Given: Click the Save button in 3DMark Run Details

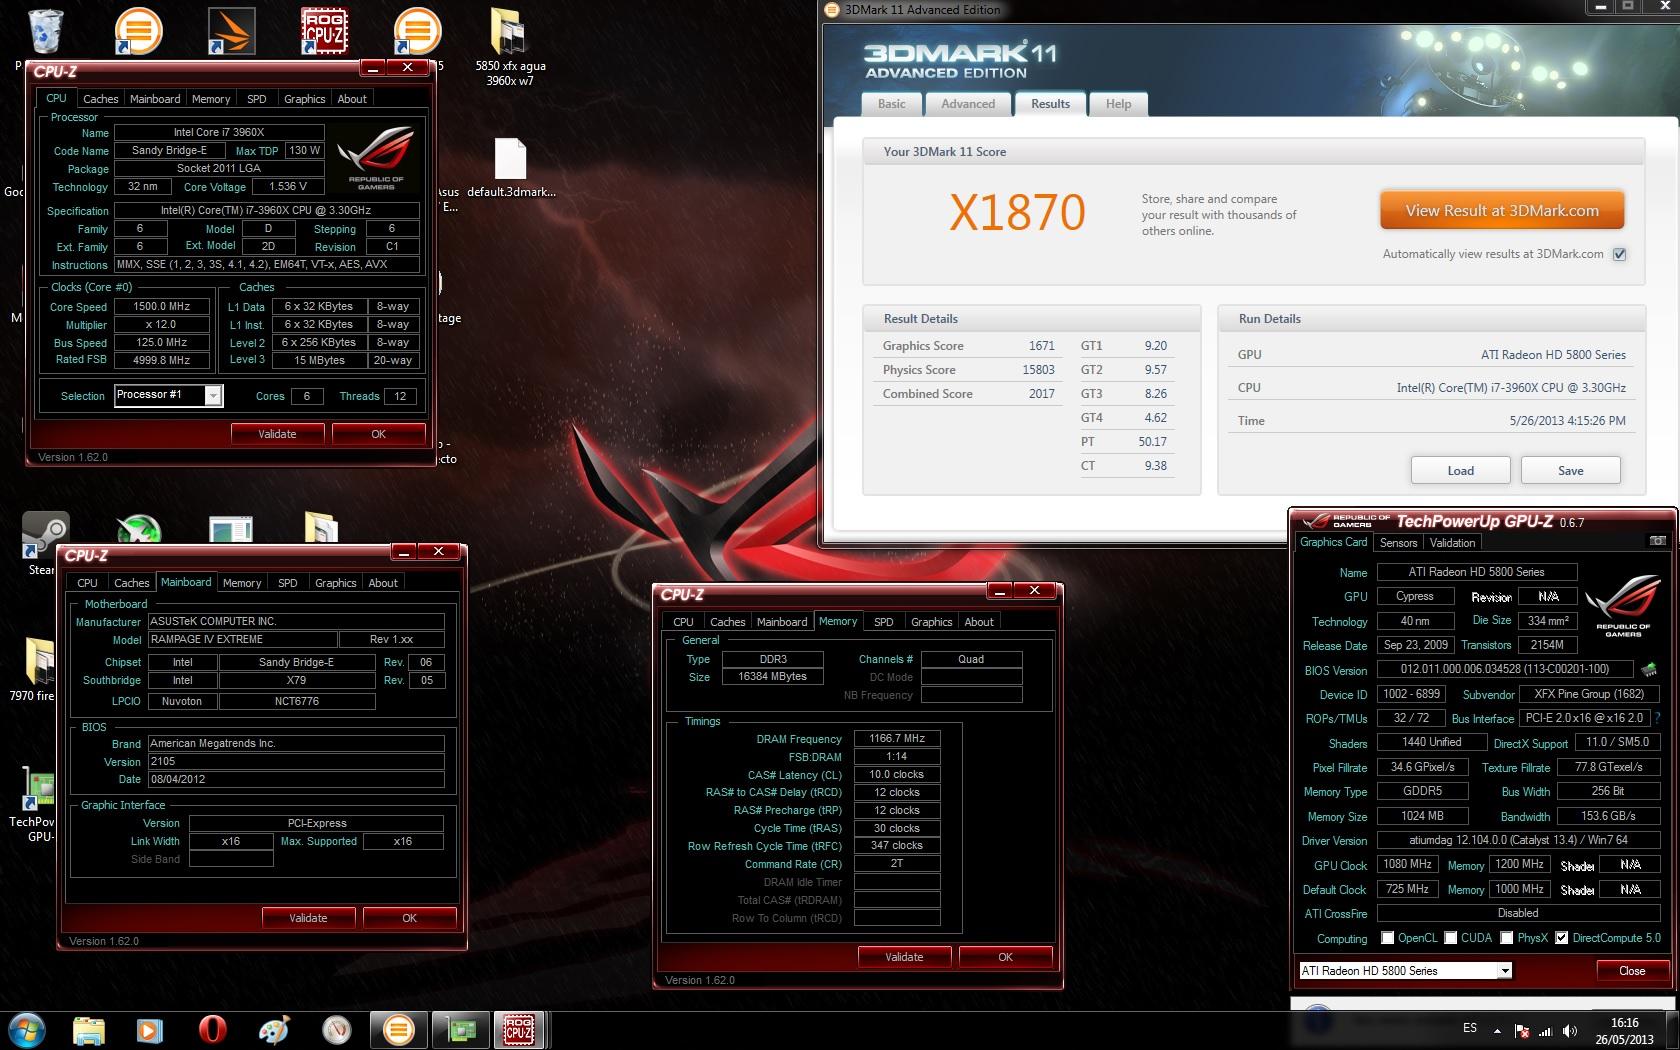Looking at the screenshot, I should coord(1570,471).
